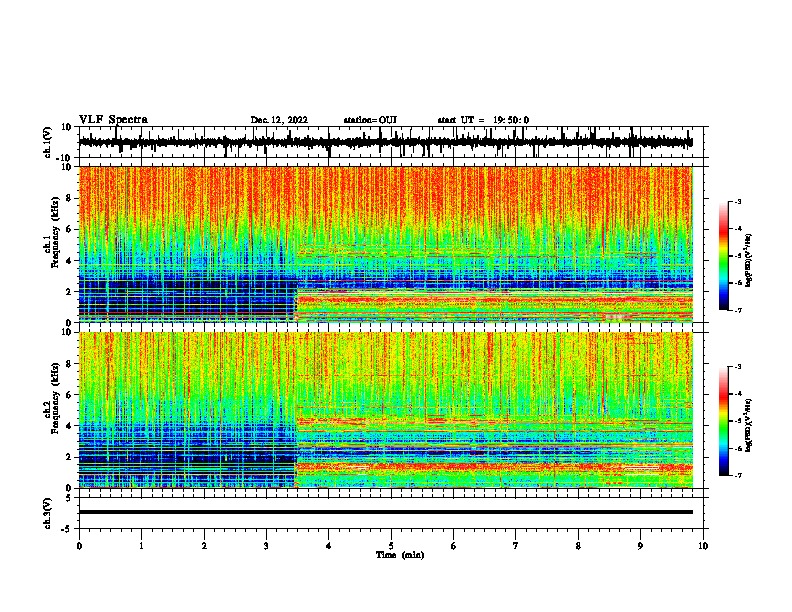Click the 'Time (min)' axis label

[400, 555]
